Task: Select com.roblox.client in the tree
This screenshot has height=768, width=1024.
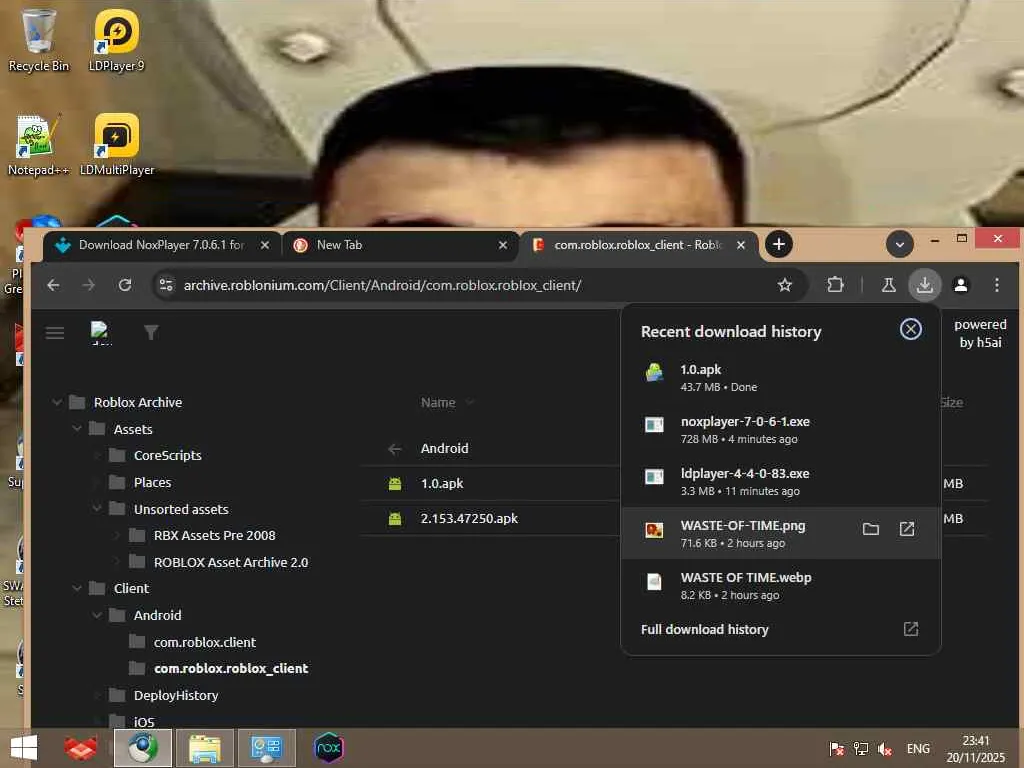Action: (204, 643)
